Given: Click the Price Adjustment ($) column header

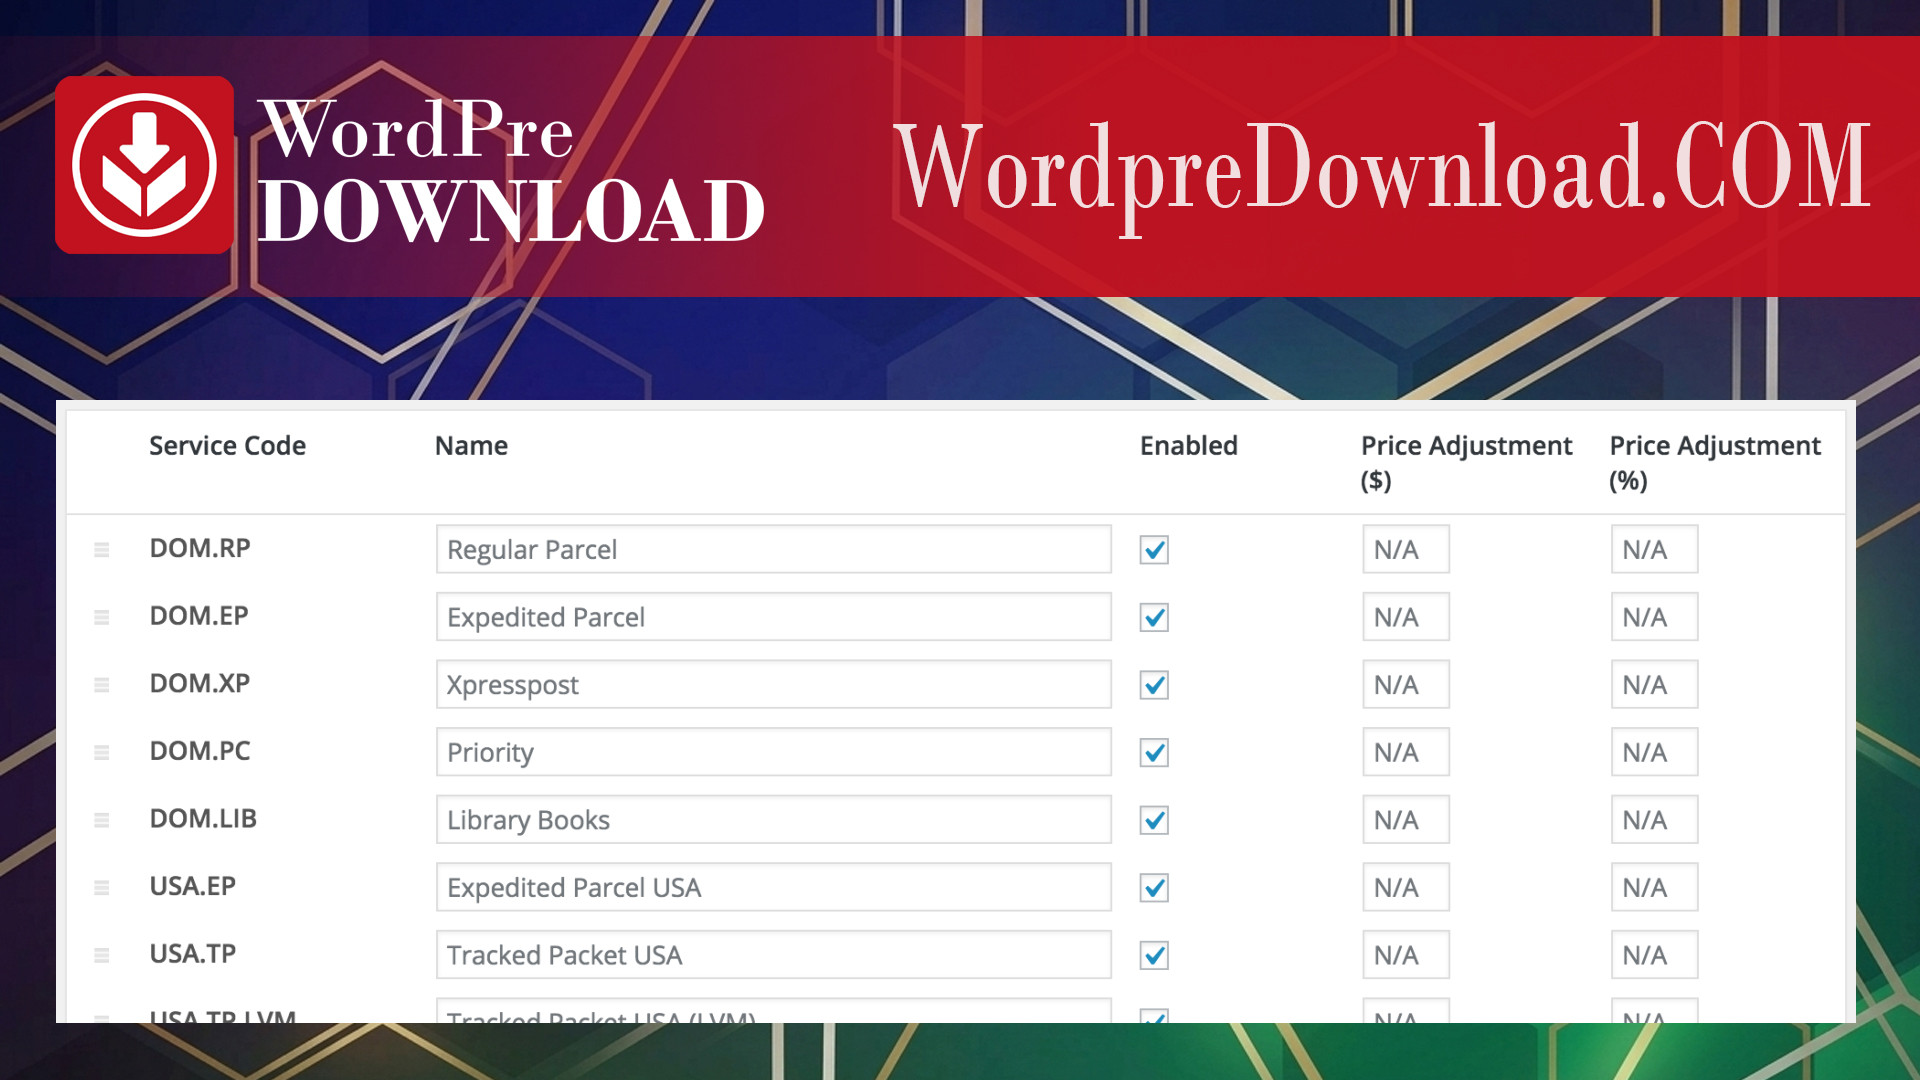Looking at the screenshot, I should point(1466,463).
